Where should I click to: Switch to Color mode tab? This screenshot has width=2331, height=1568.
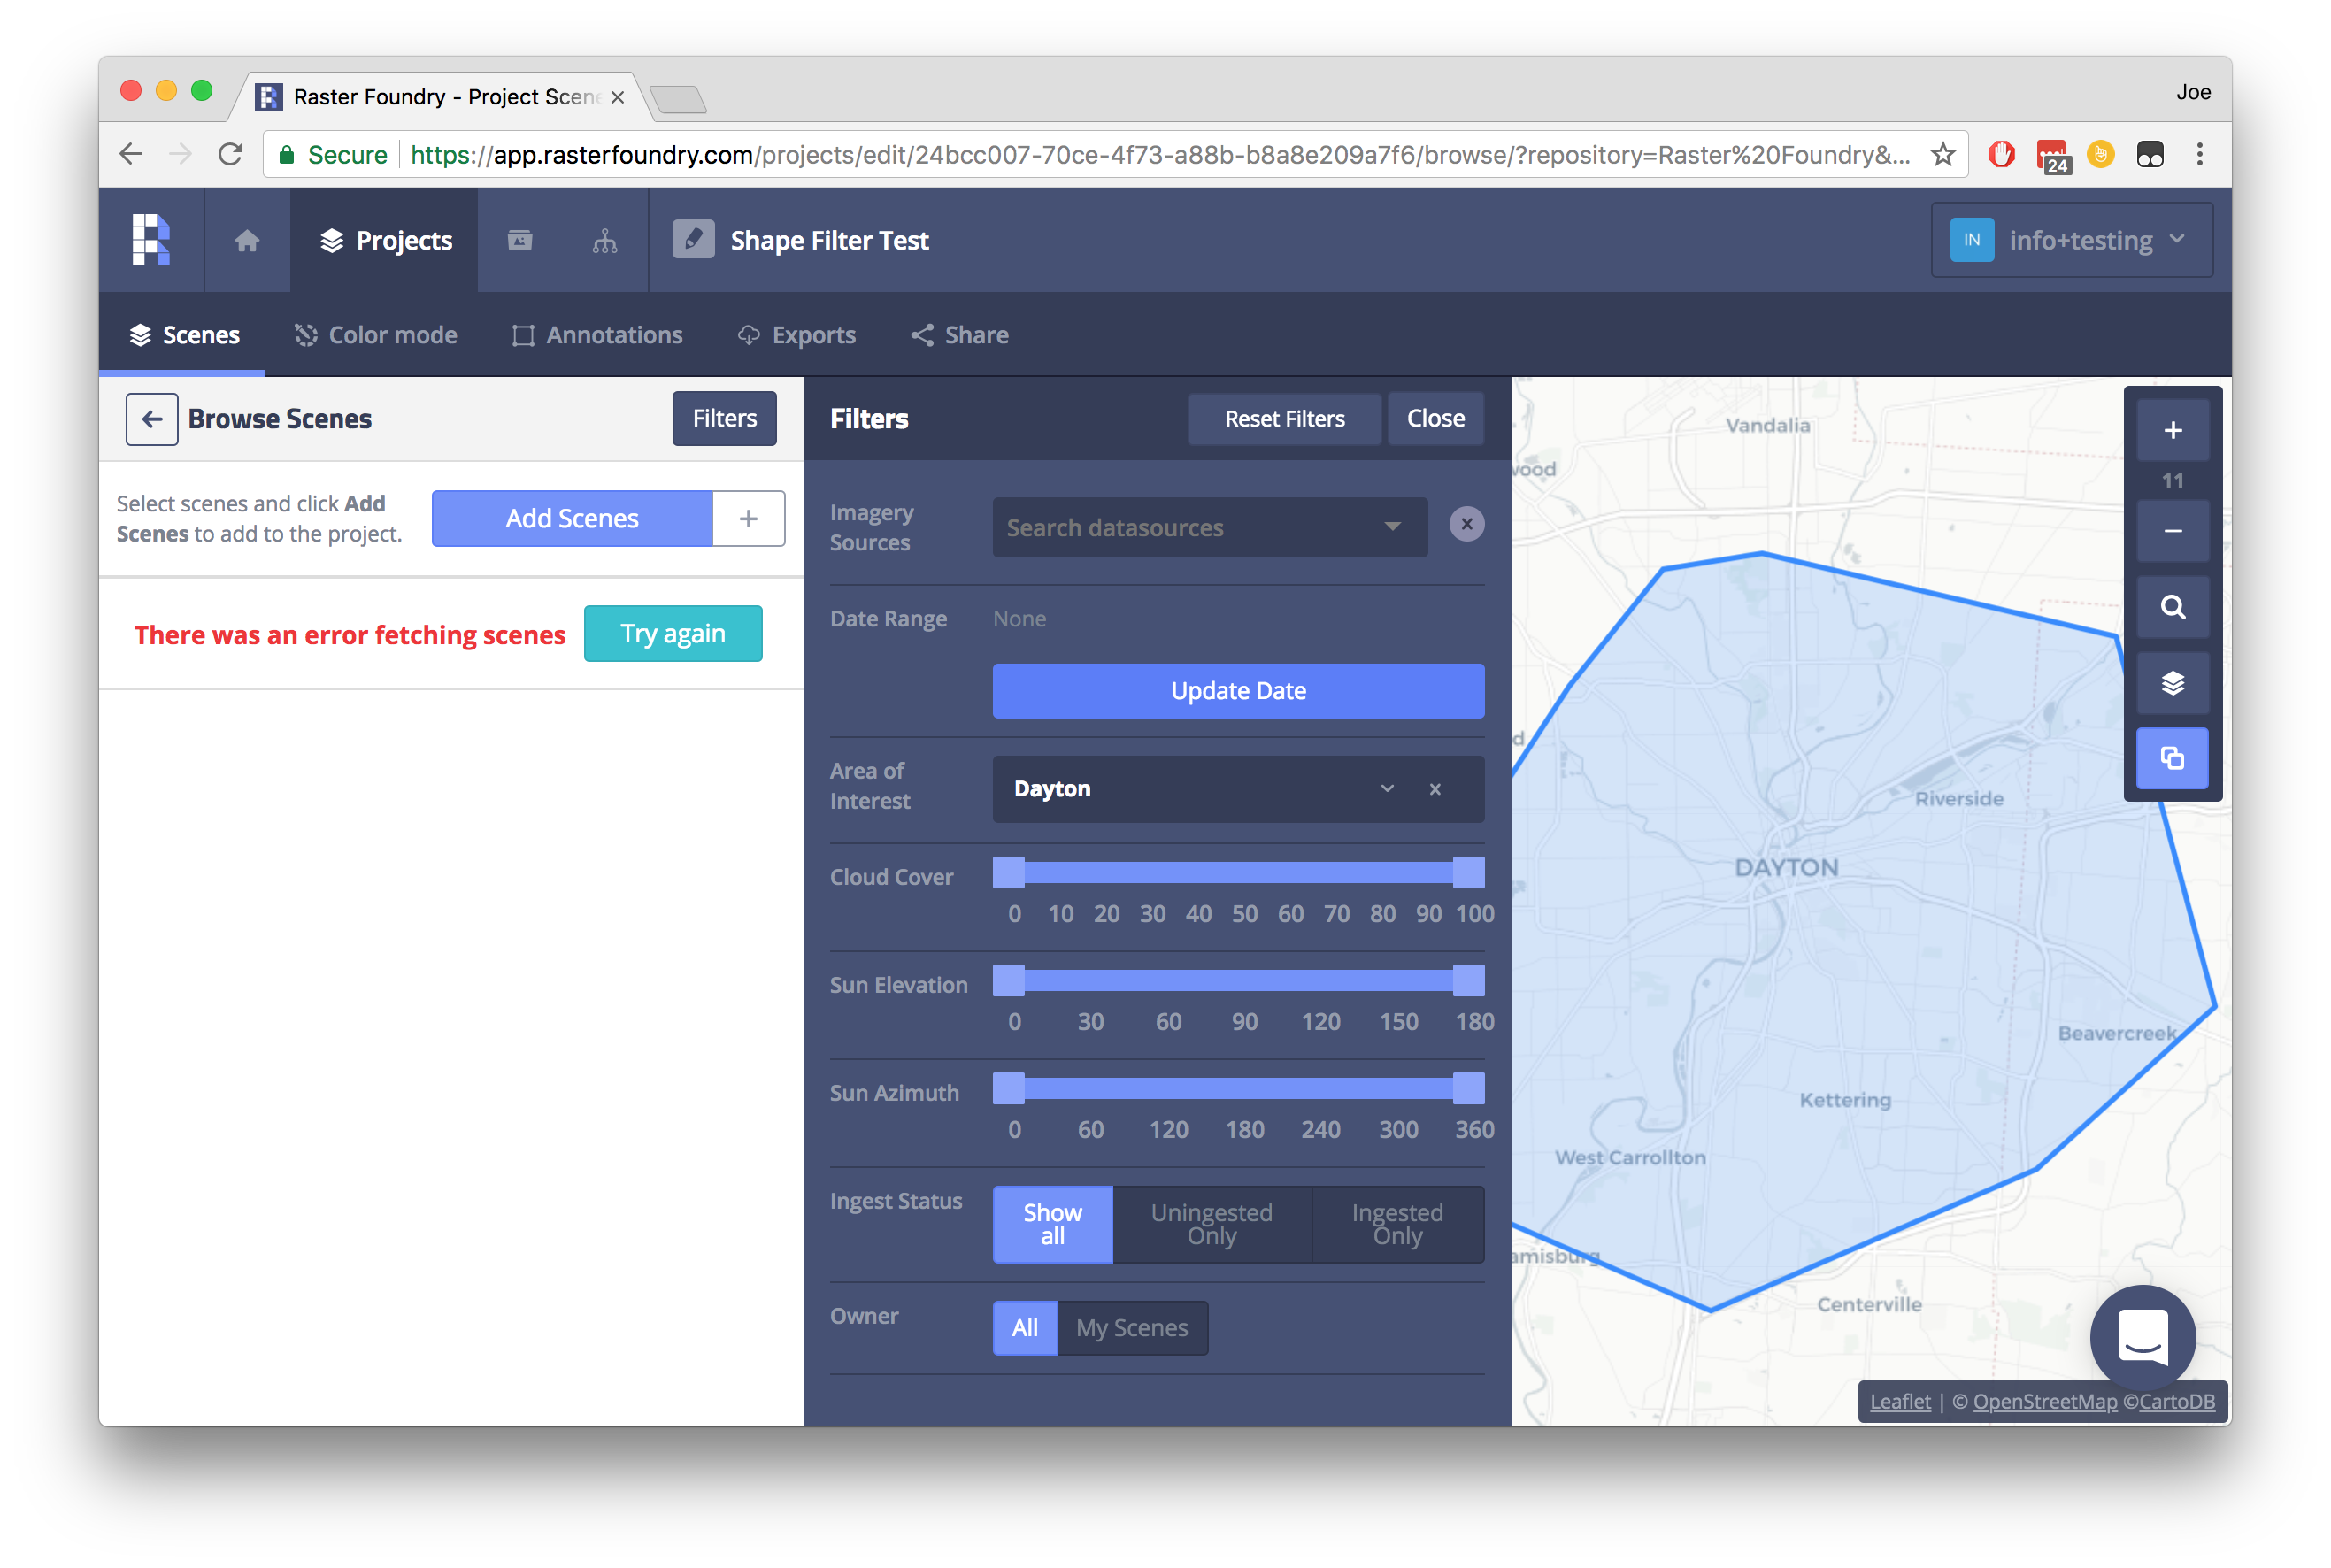(x=376, y=335)
